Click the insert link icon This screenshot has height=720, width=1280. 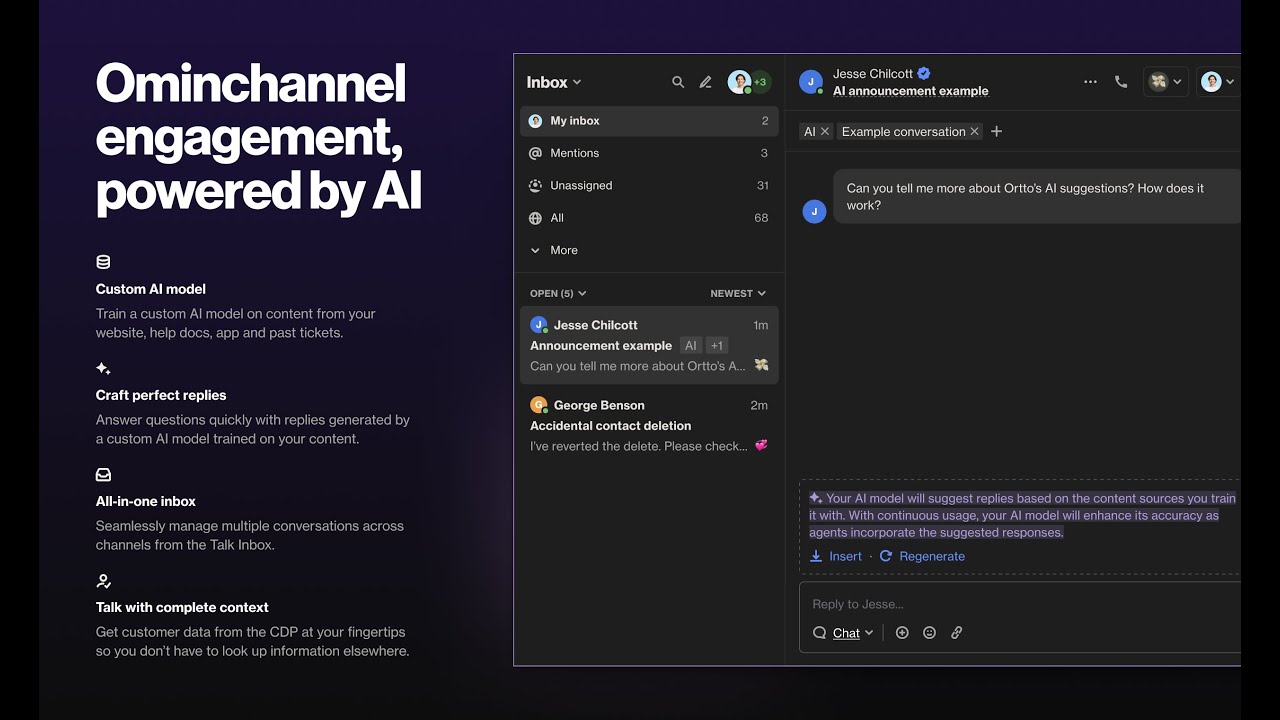(x=957, y=633)
